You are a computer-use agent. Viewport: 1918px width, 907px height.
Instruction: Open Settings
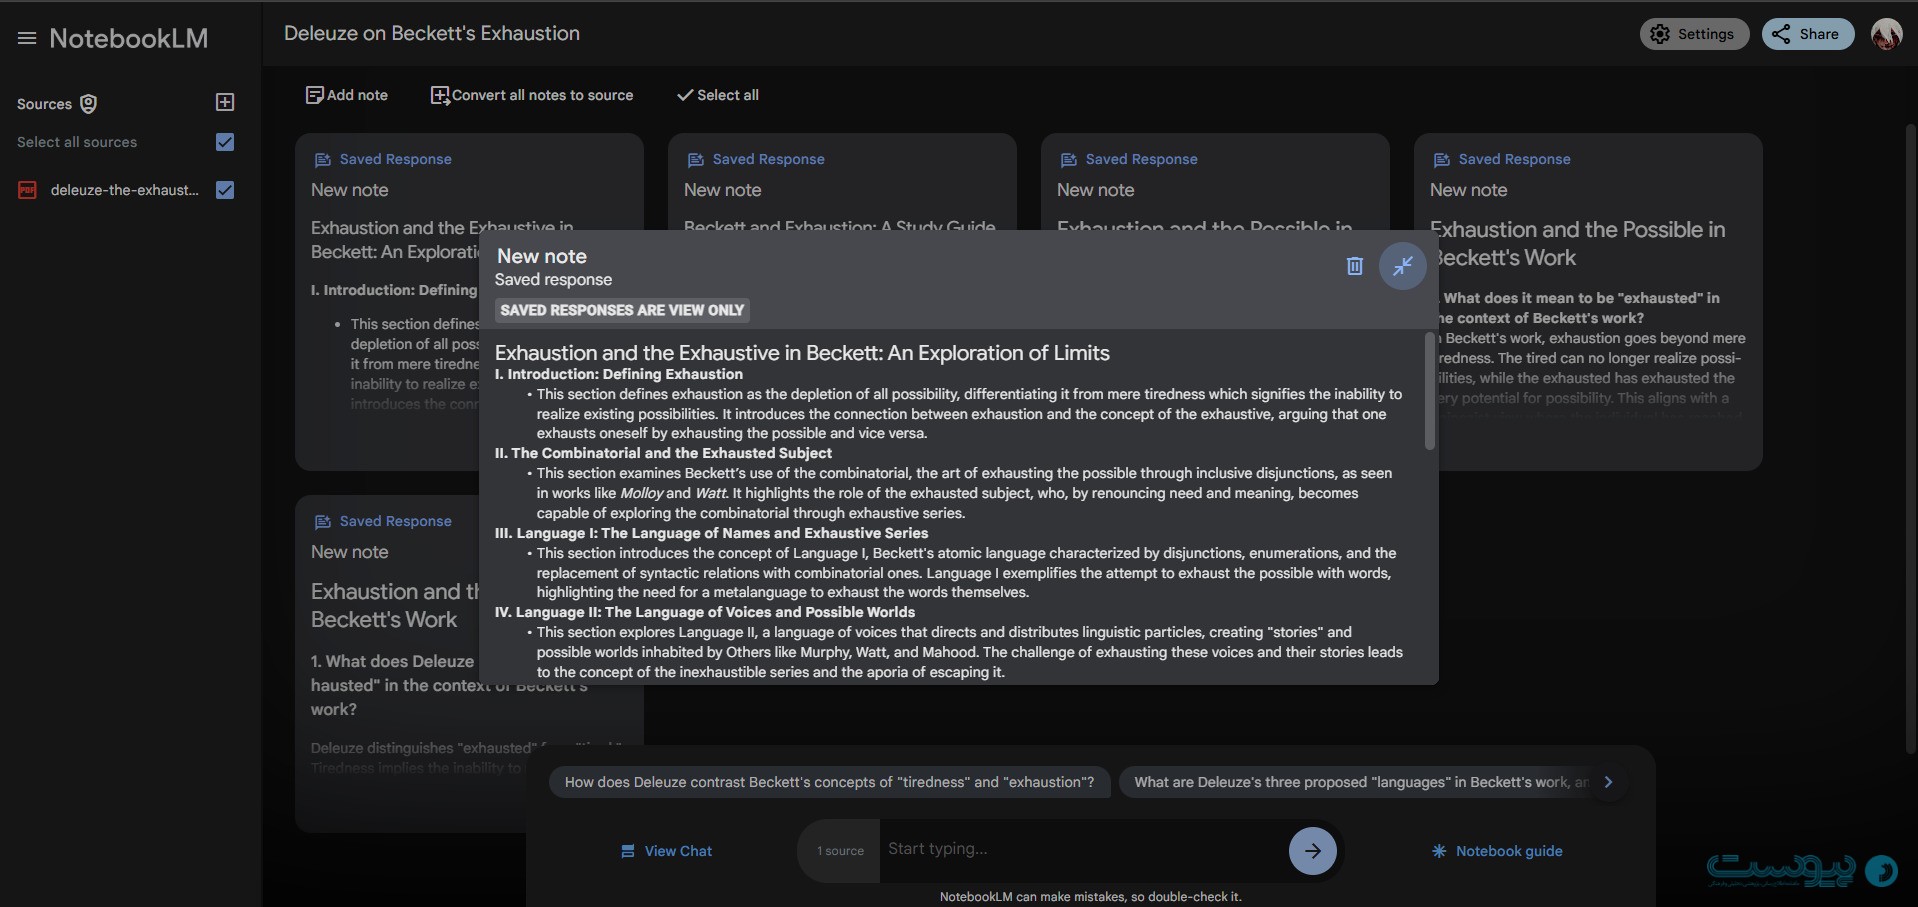(1694, 34)
